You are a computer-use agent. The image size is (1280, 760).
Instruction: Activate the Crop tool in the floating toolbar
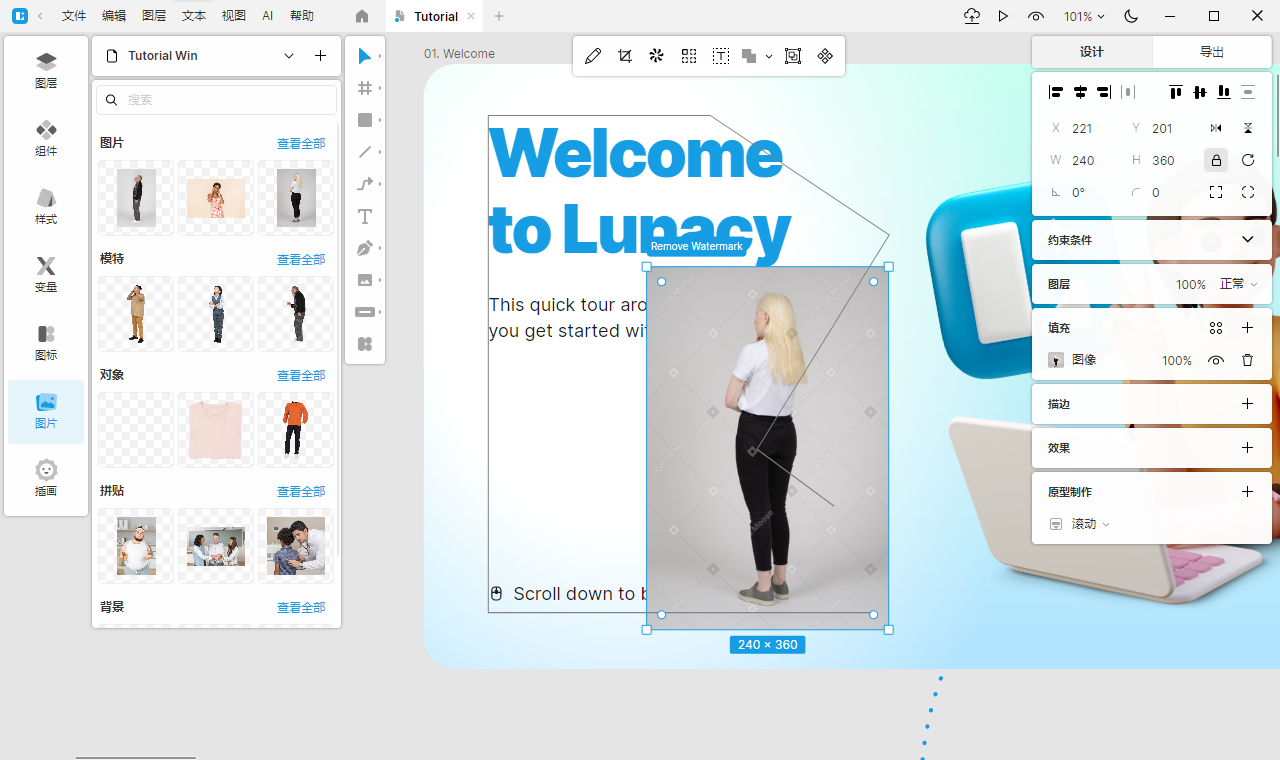pyautogui.click(x=624, y=56)
